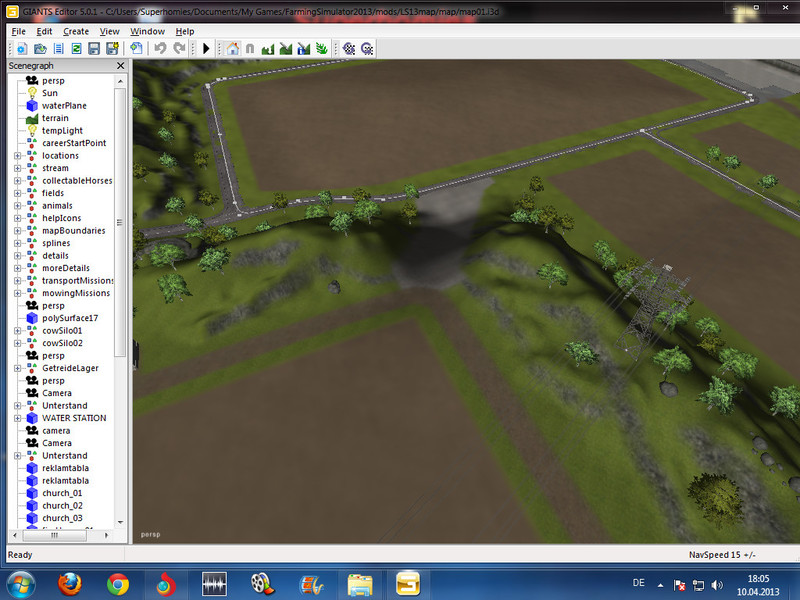The image size is (800, 600).
Task: Expand the animals node
Action: coord(17,206)
